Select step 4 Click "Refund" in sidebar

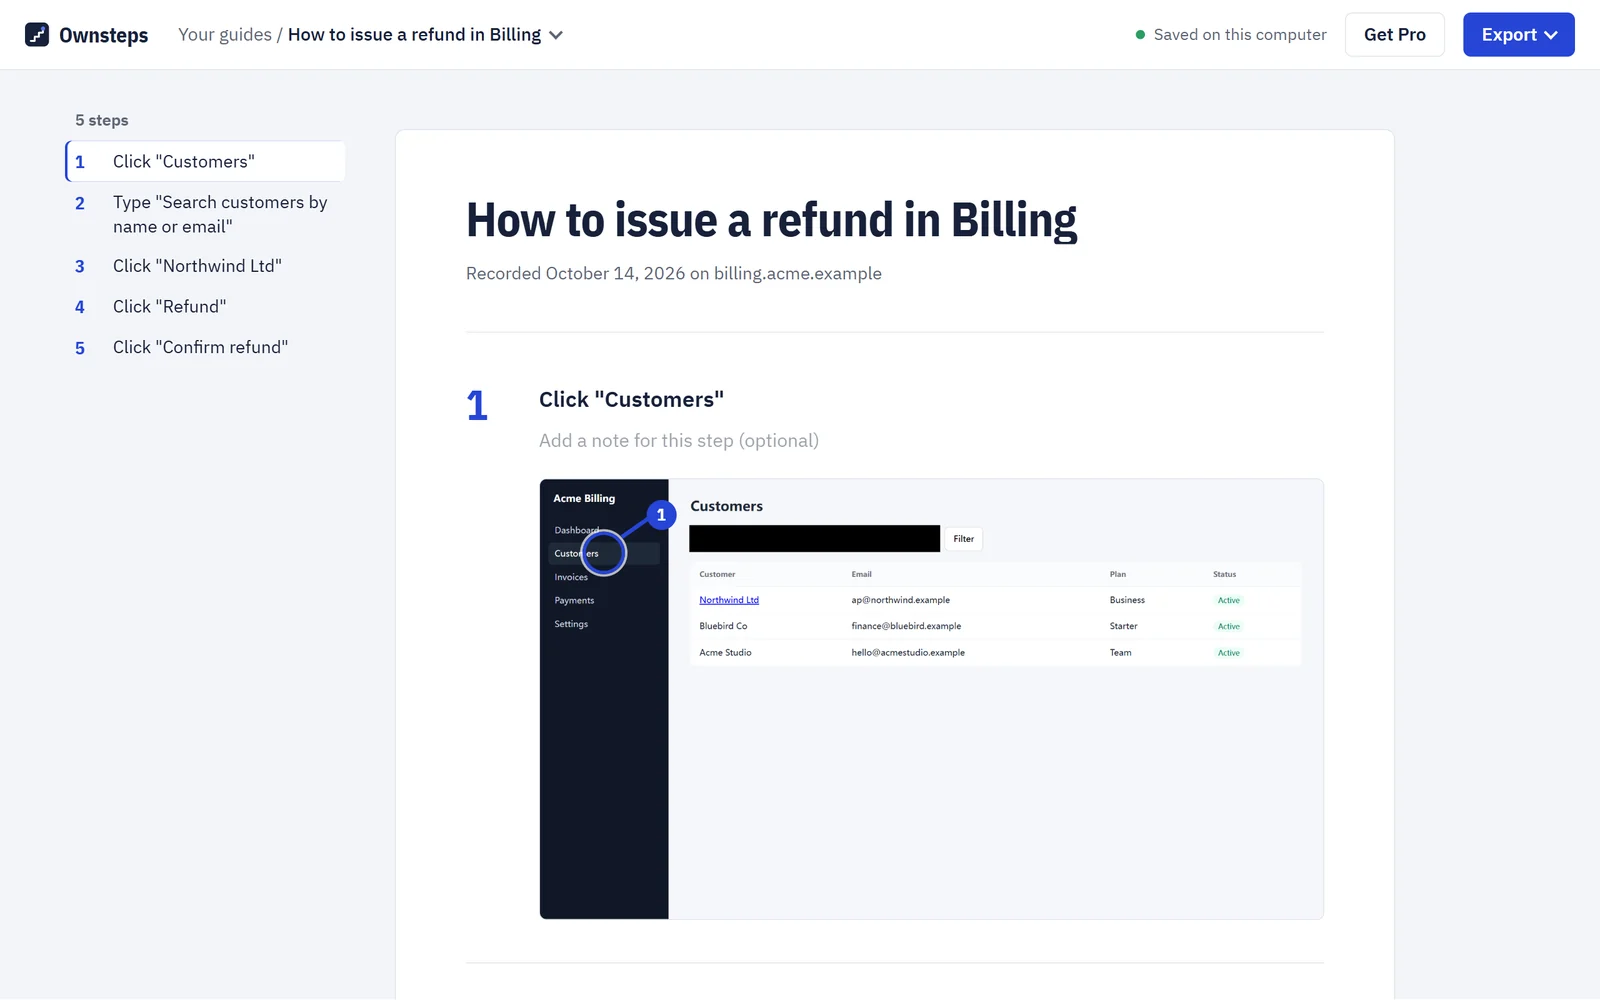(206, 307)
